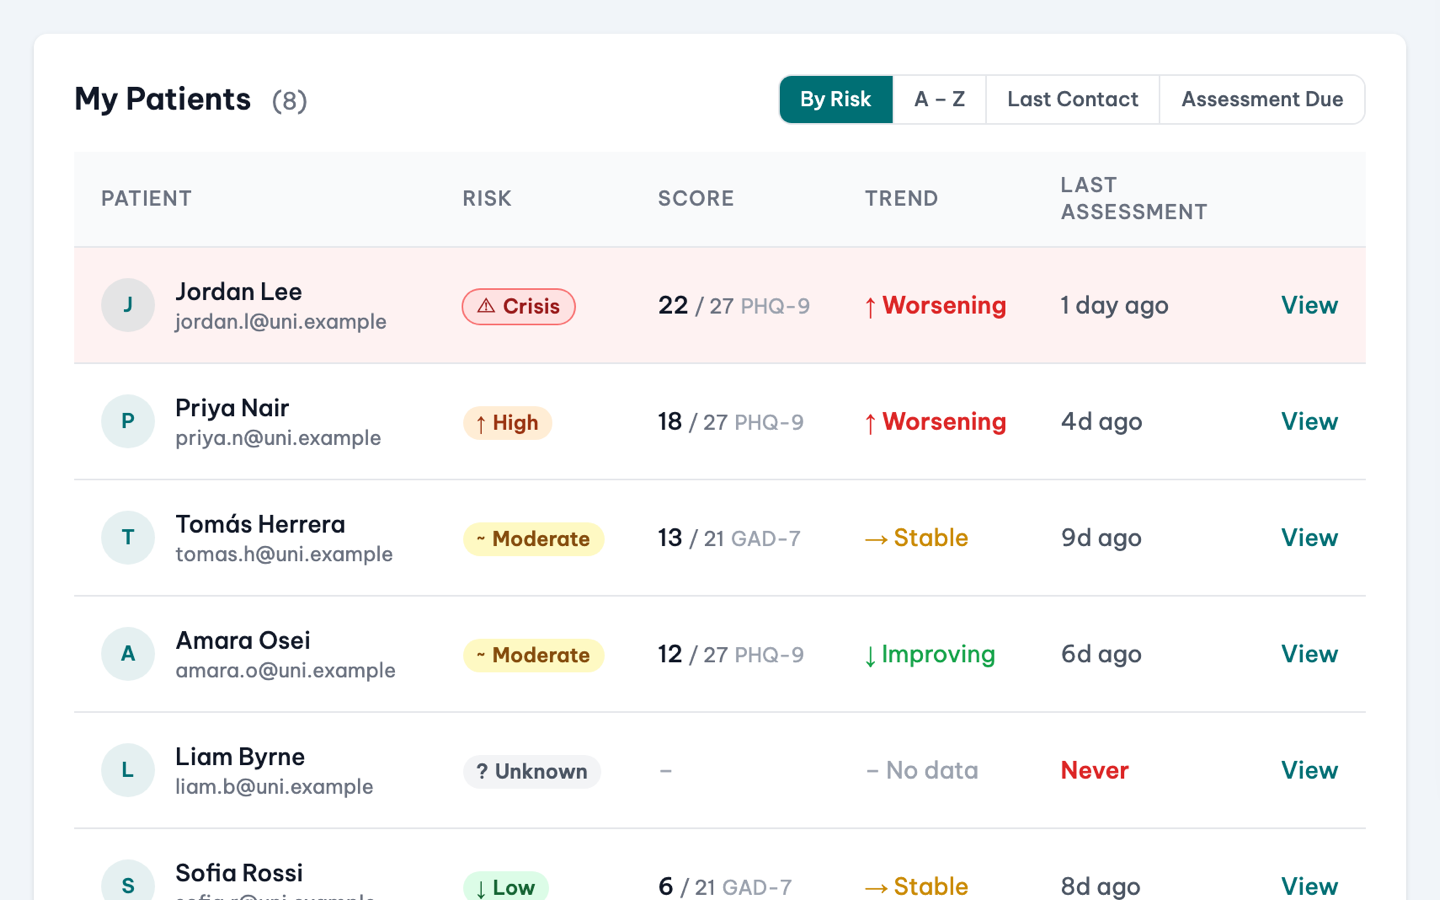Click the No data trend entry
1440x900 pixels.
[922, 770]
